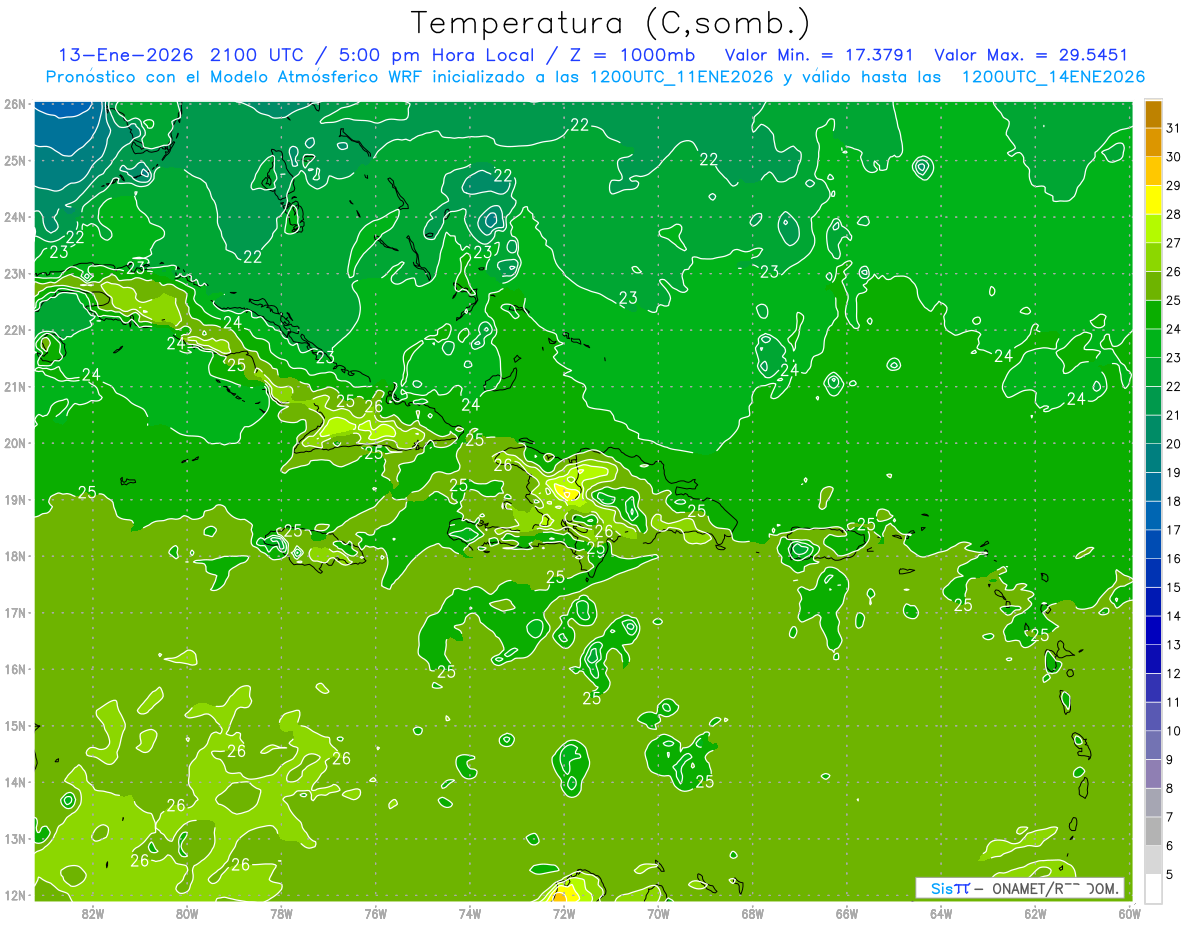Click the color scale value 31
The width and height of the screenshot is (1200, 927).
pos(1173,127)
